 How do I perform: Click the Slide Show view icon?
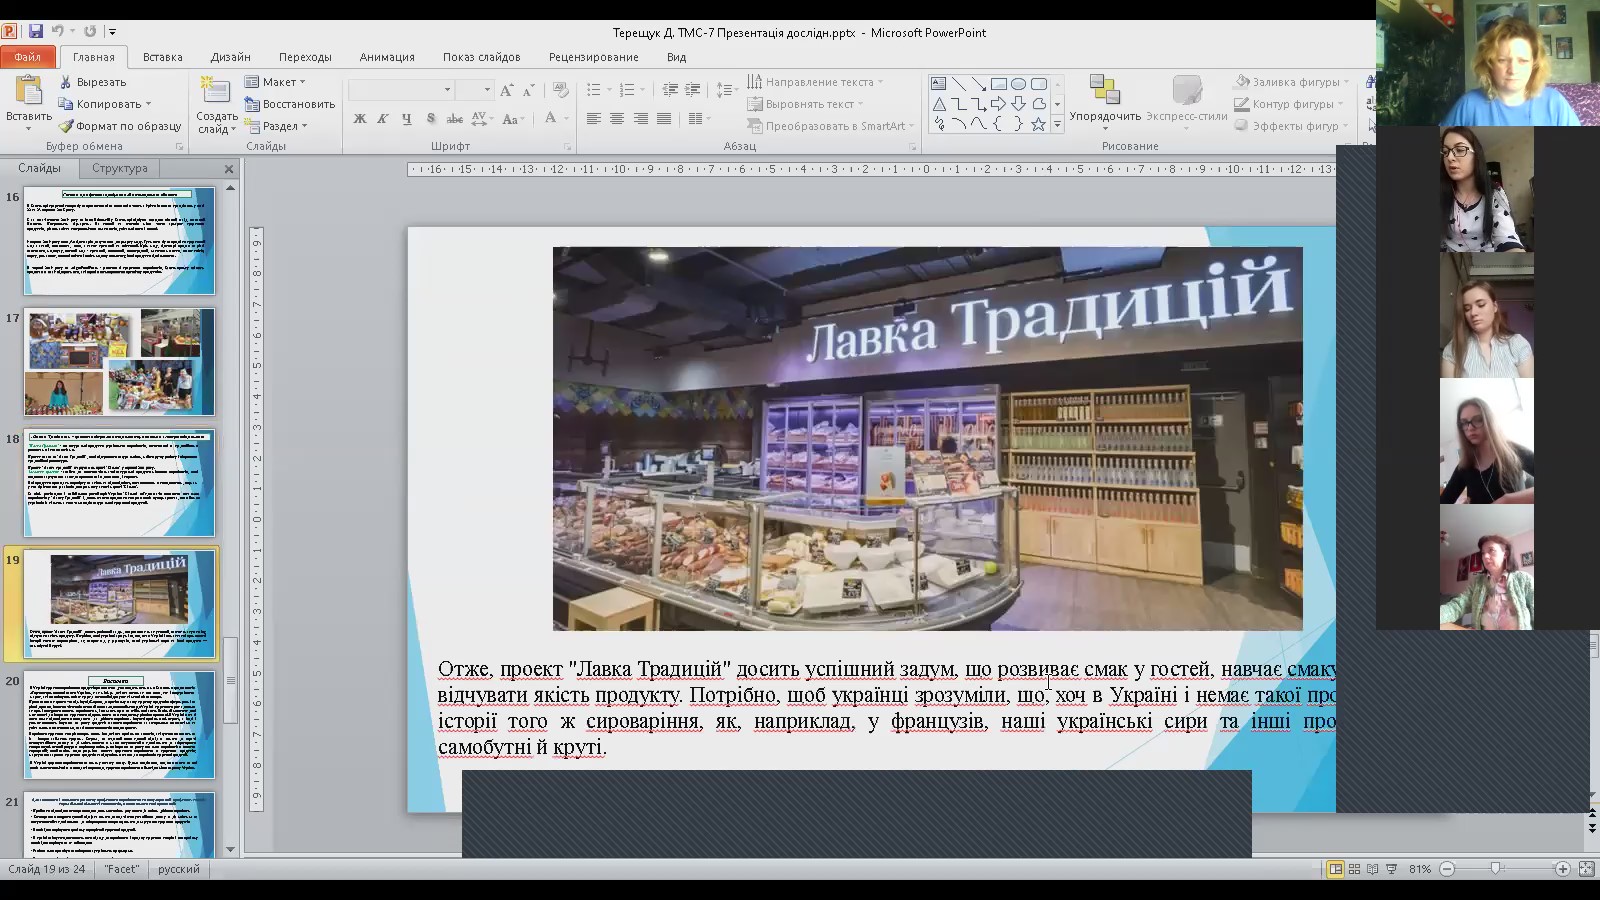1391,869
